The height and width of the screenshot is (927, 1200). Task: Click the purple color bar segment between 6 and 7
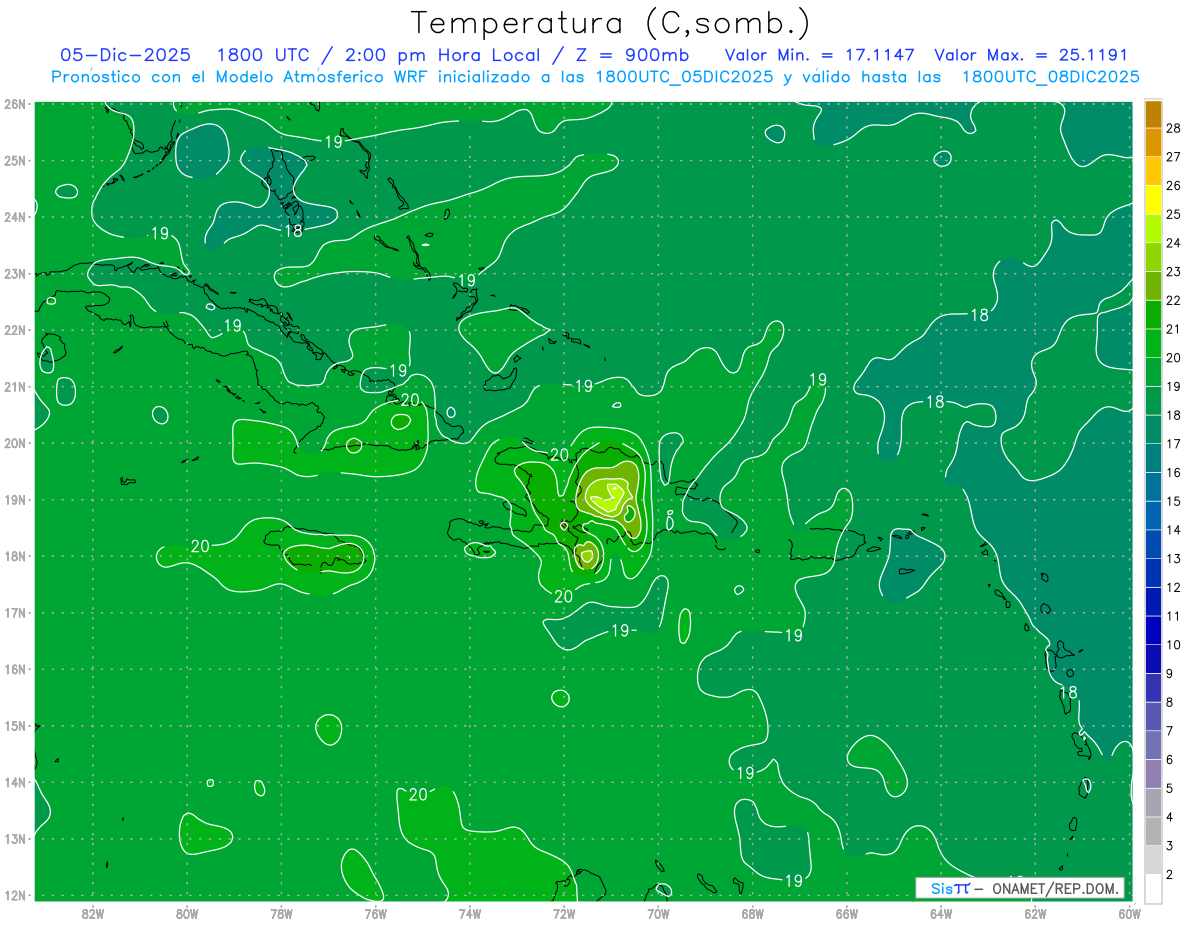tap(1153, 746)
